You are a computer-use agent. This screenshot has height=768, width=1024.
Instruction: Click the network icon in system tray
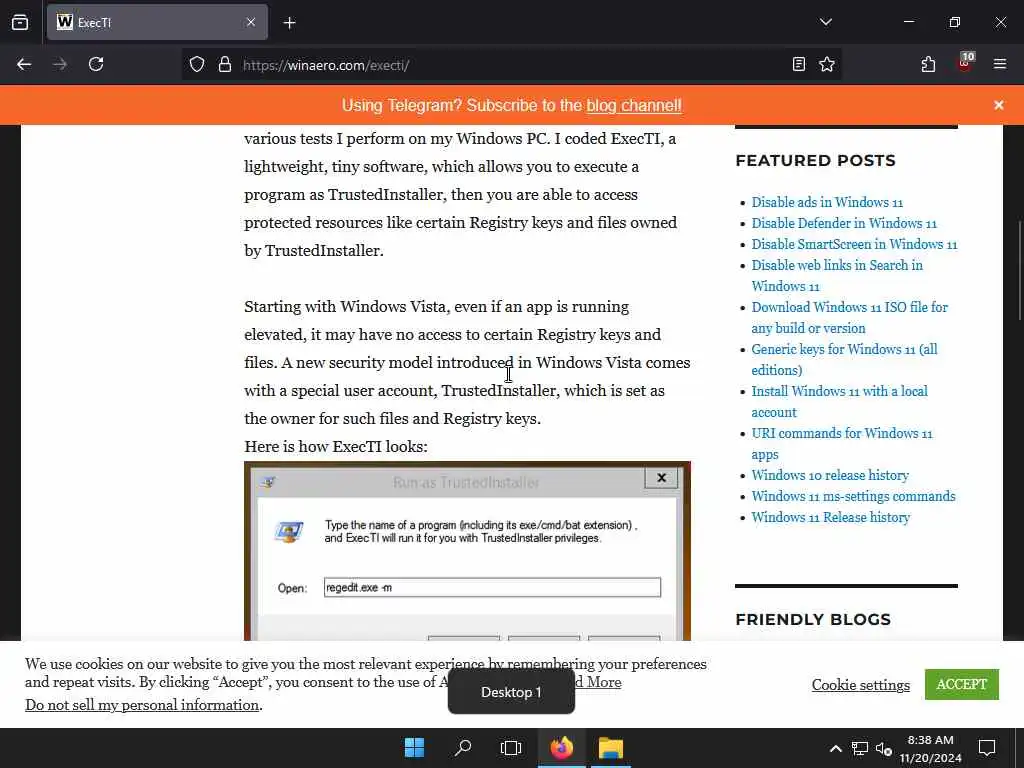[859, 748]
